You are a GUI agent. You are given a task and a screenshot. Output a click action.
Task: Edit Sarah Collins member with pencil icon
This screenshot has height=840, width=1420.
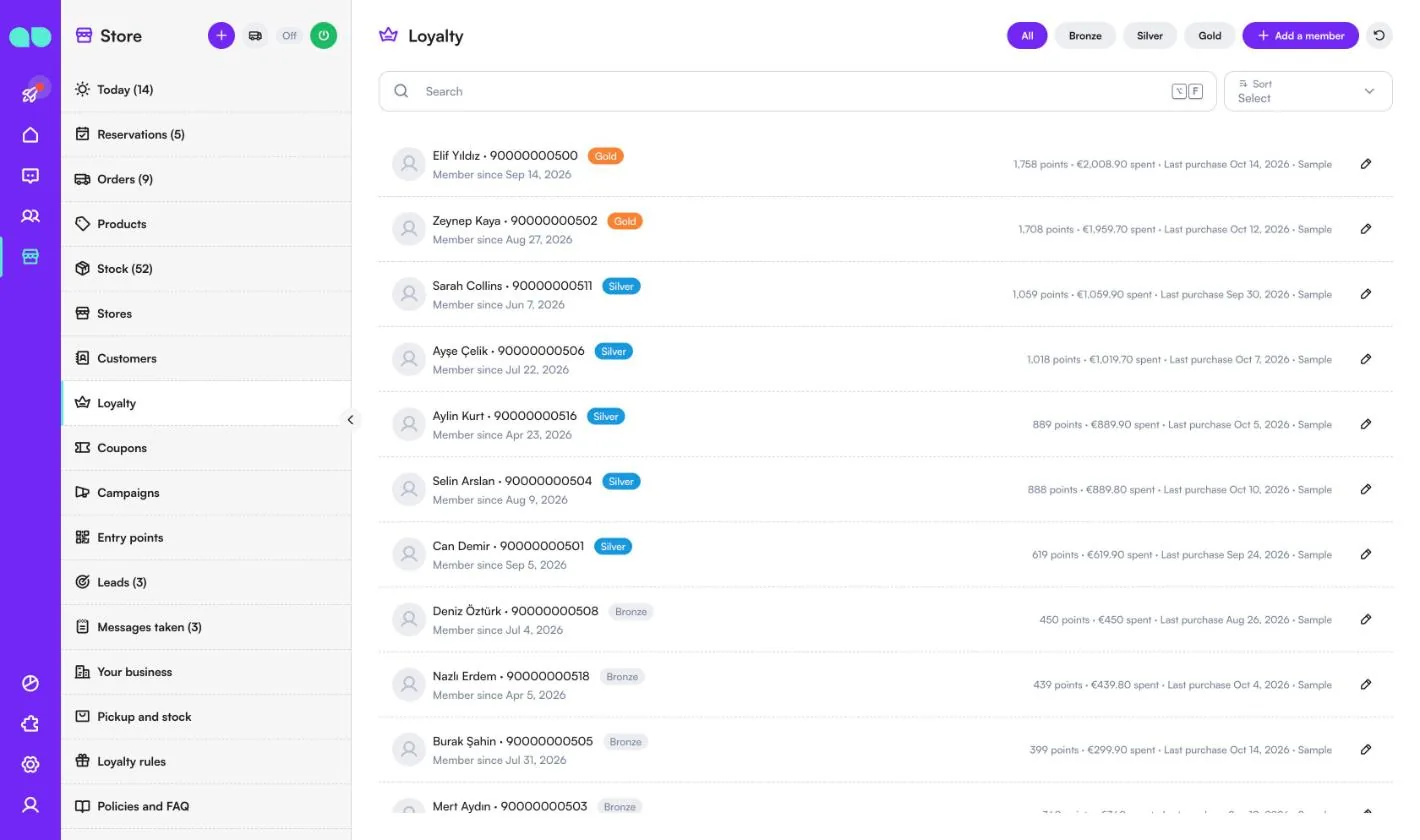(x=1366, y=294)
